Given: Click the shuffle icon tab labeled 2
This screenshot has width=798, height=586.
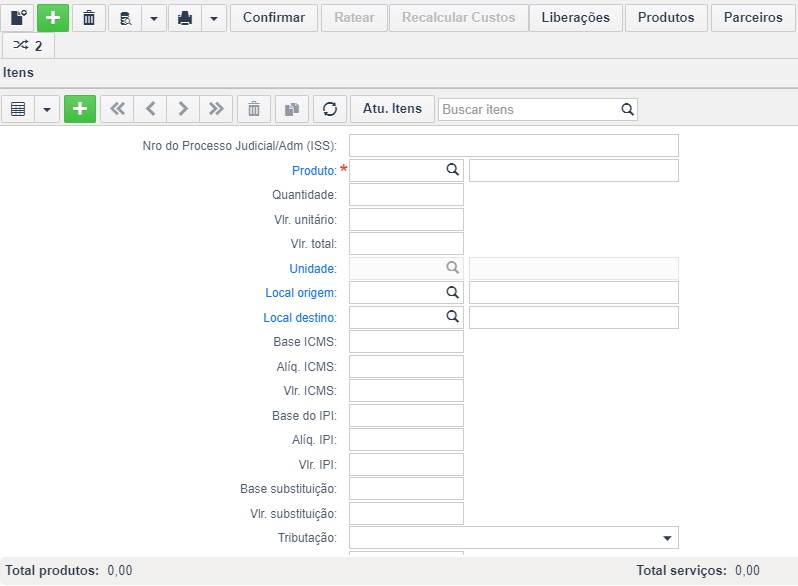Looking at the screenshot, I should pos(28,46).
